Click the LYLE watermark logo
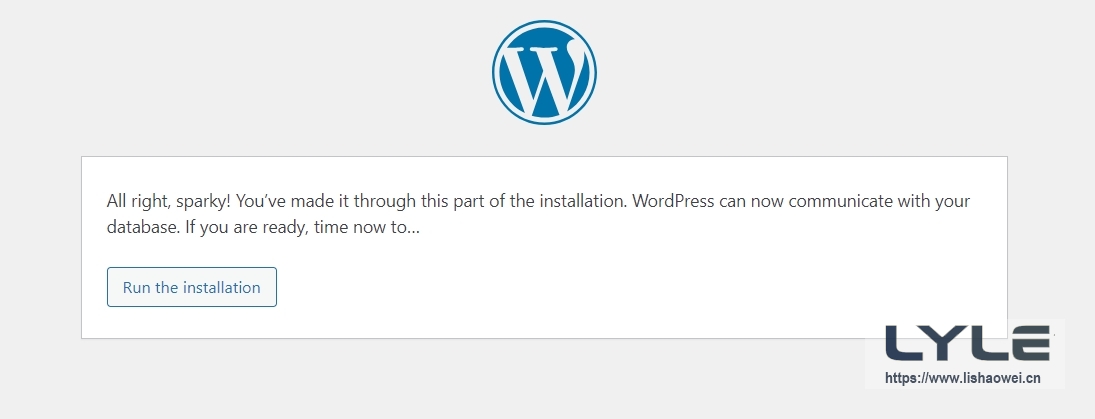 pos(967,344)
